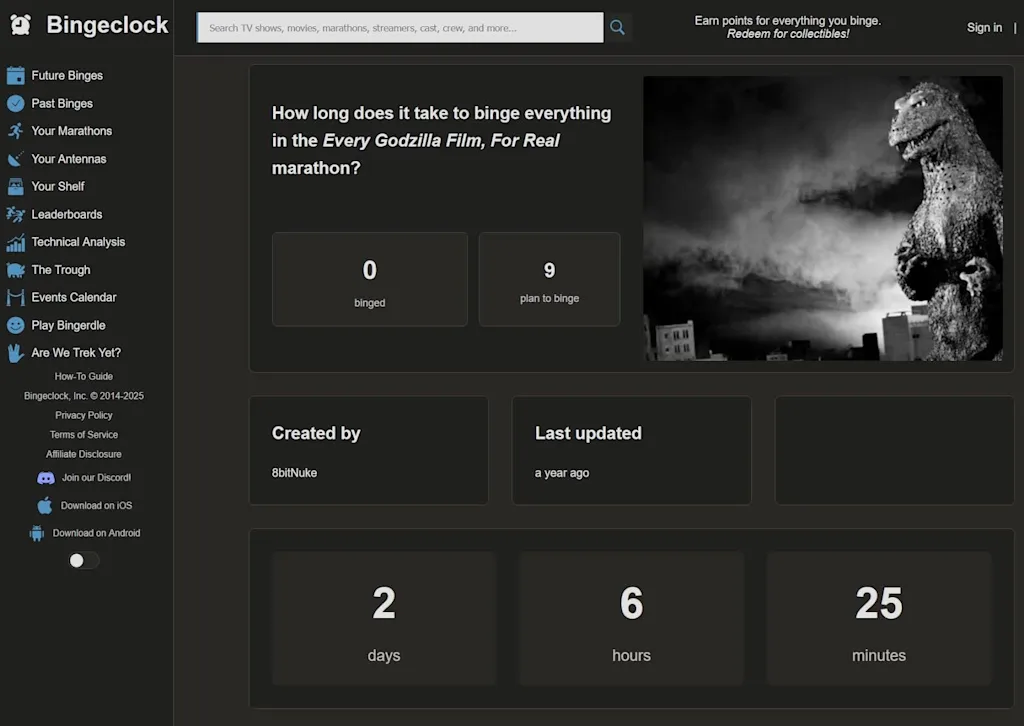This screenshot has height=726, width=1024.
Task: Click the 0 binged counter box
Action: 370,279
